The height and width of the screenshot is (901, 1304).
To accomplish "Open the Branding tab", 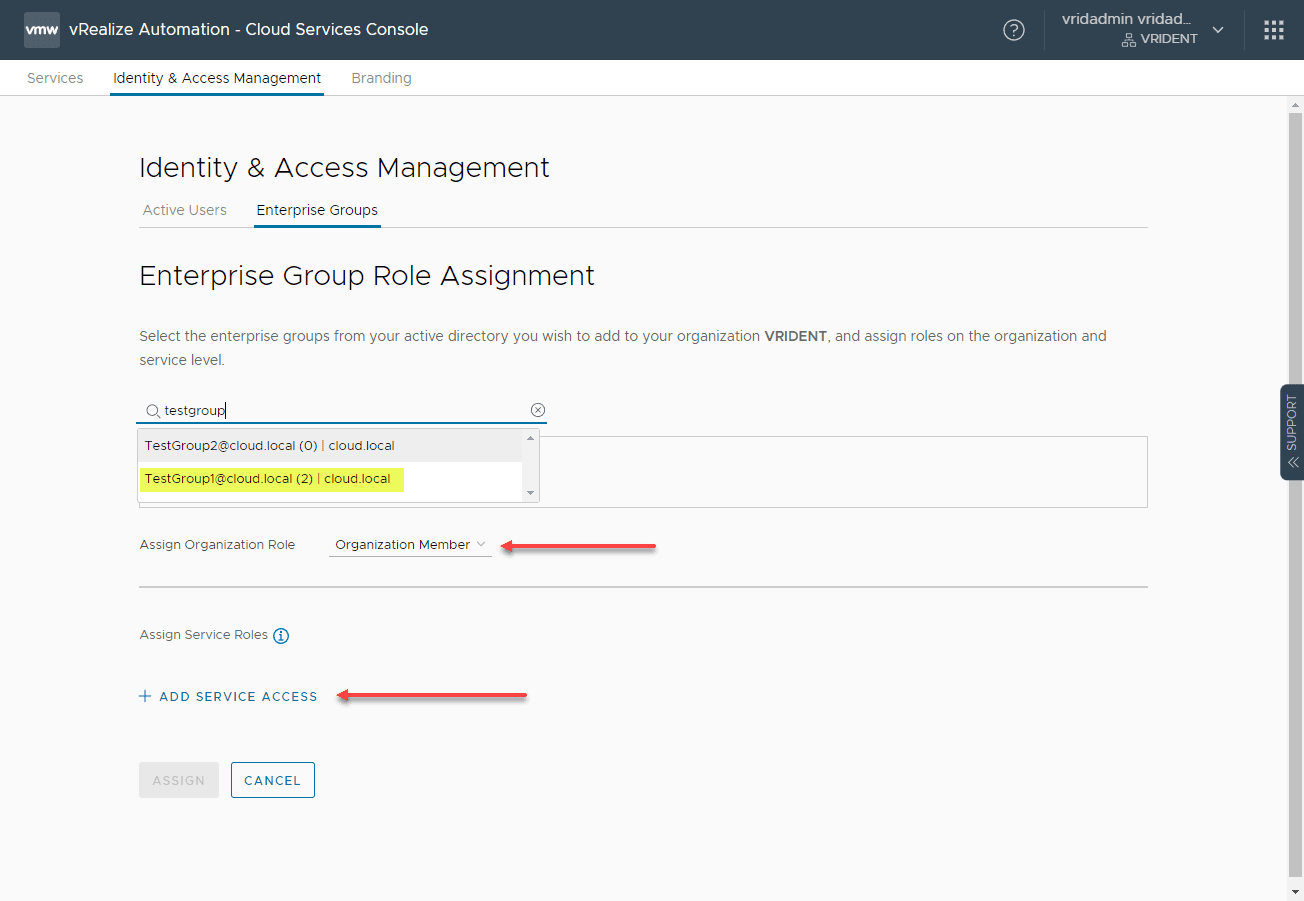I will click(x=381, y=78).
